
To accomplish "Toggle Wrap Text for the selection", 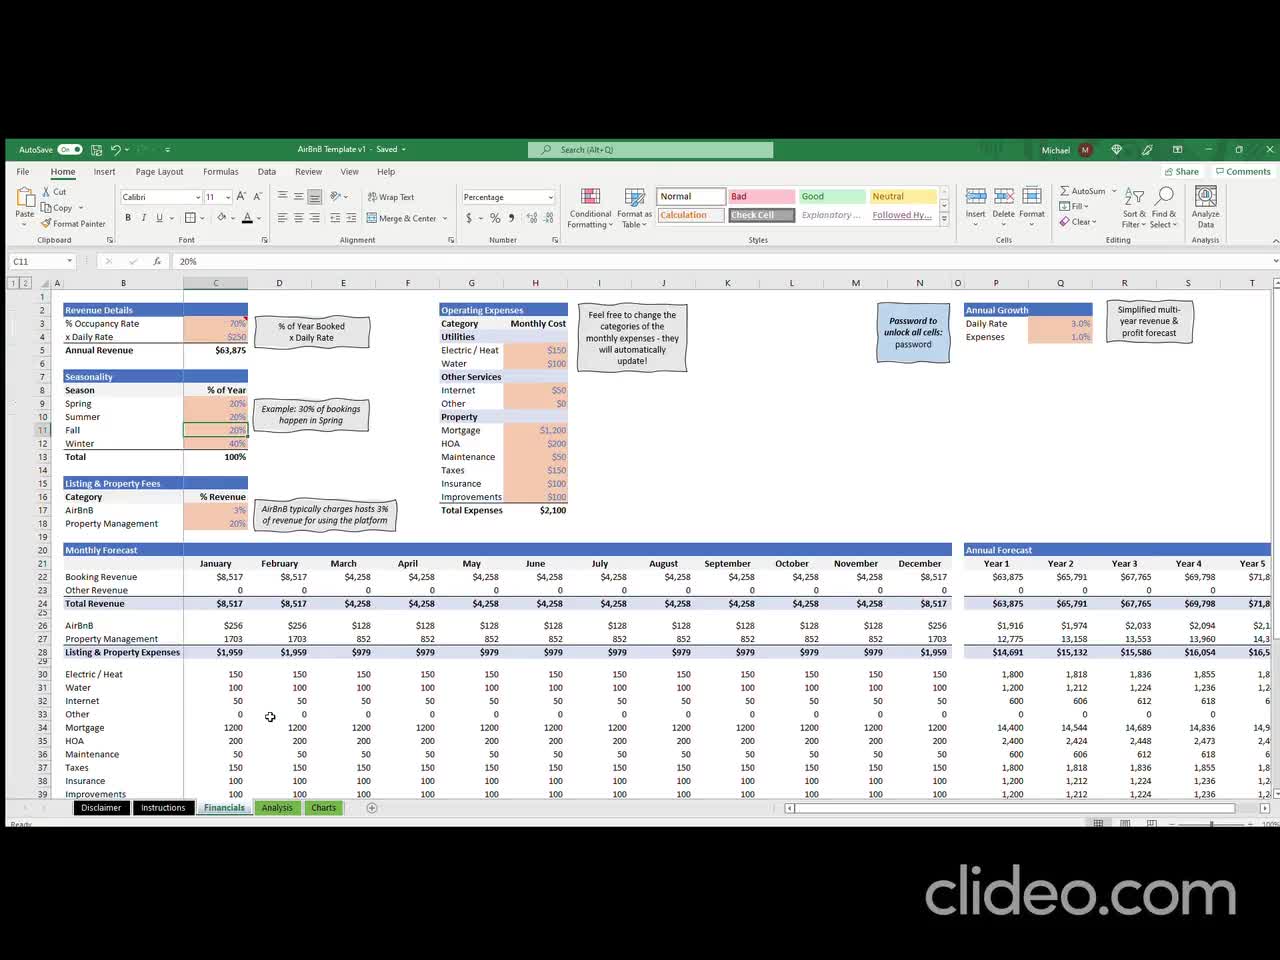I will coord(390,196).
